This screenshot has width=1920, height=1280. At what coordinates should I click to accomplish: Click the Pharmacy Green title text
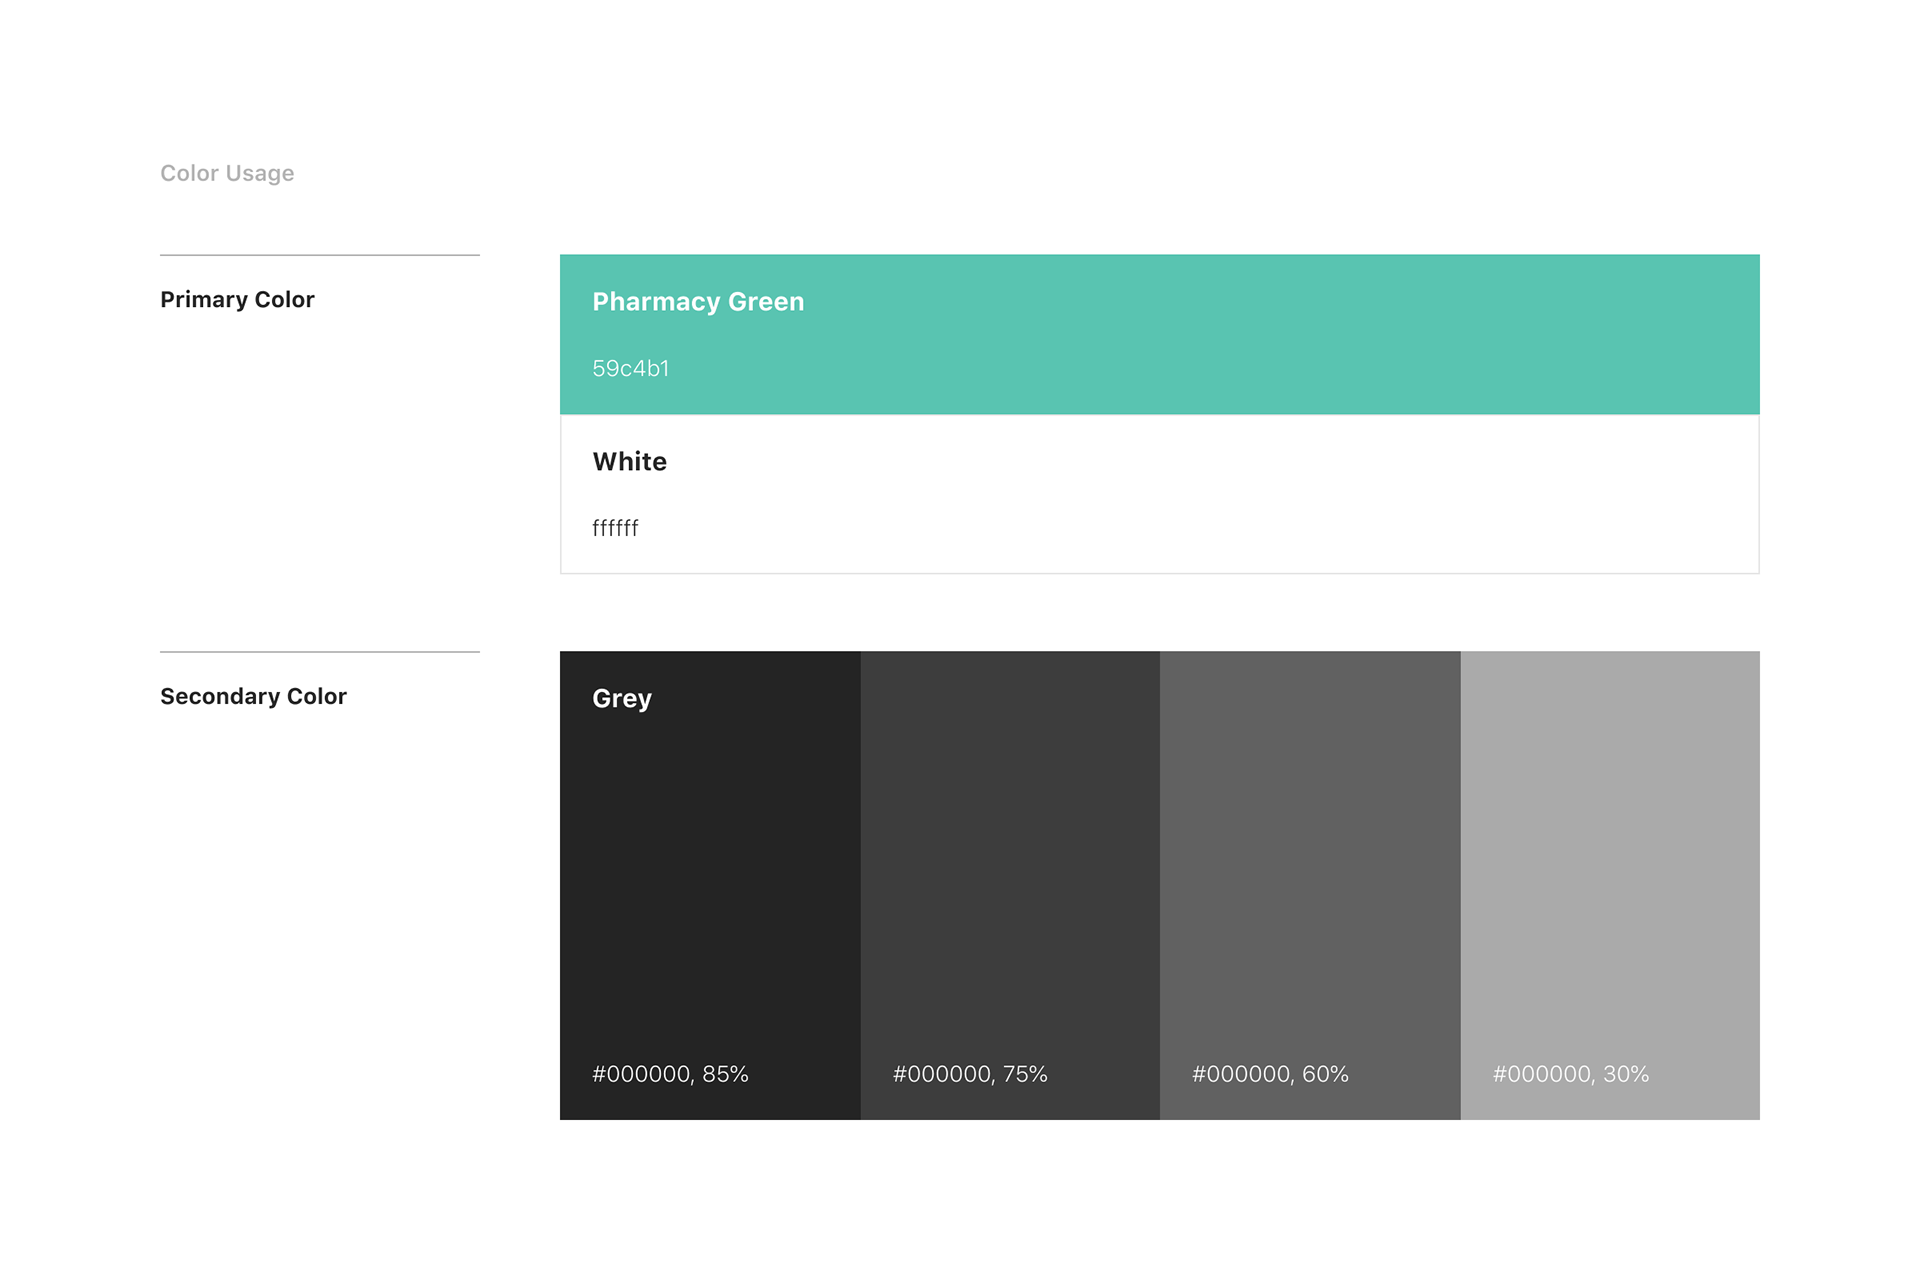698,301
